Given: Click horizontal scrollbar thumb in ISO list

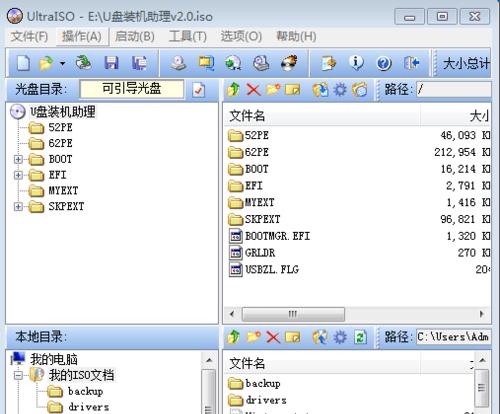Looking at the screenshot, I should tap(293, 314).
